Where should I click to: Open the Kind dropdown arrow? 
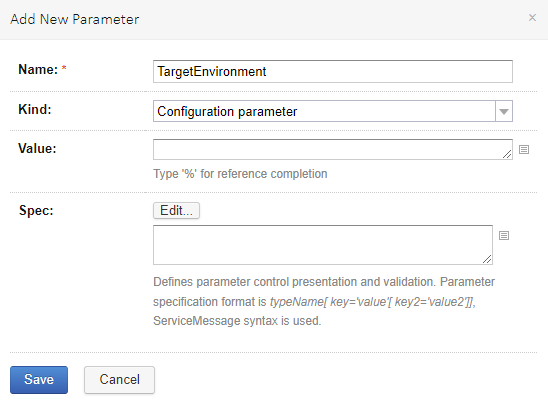[x=504, y=111]
